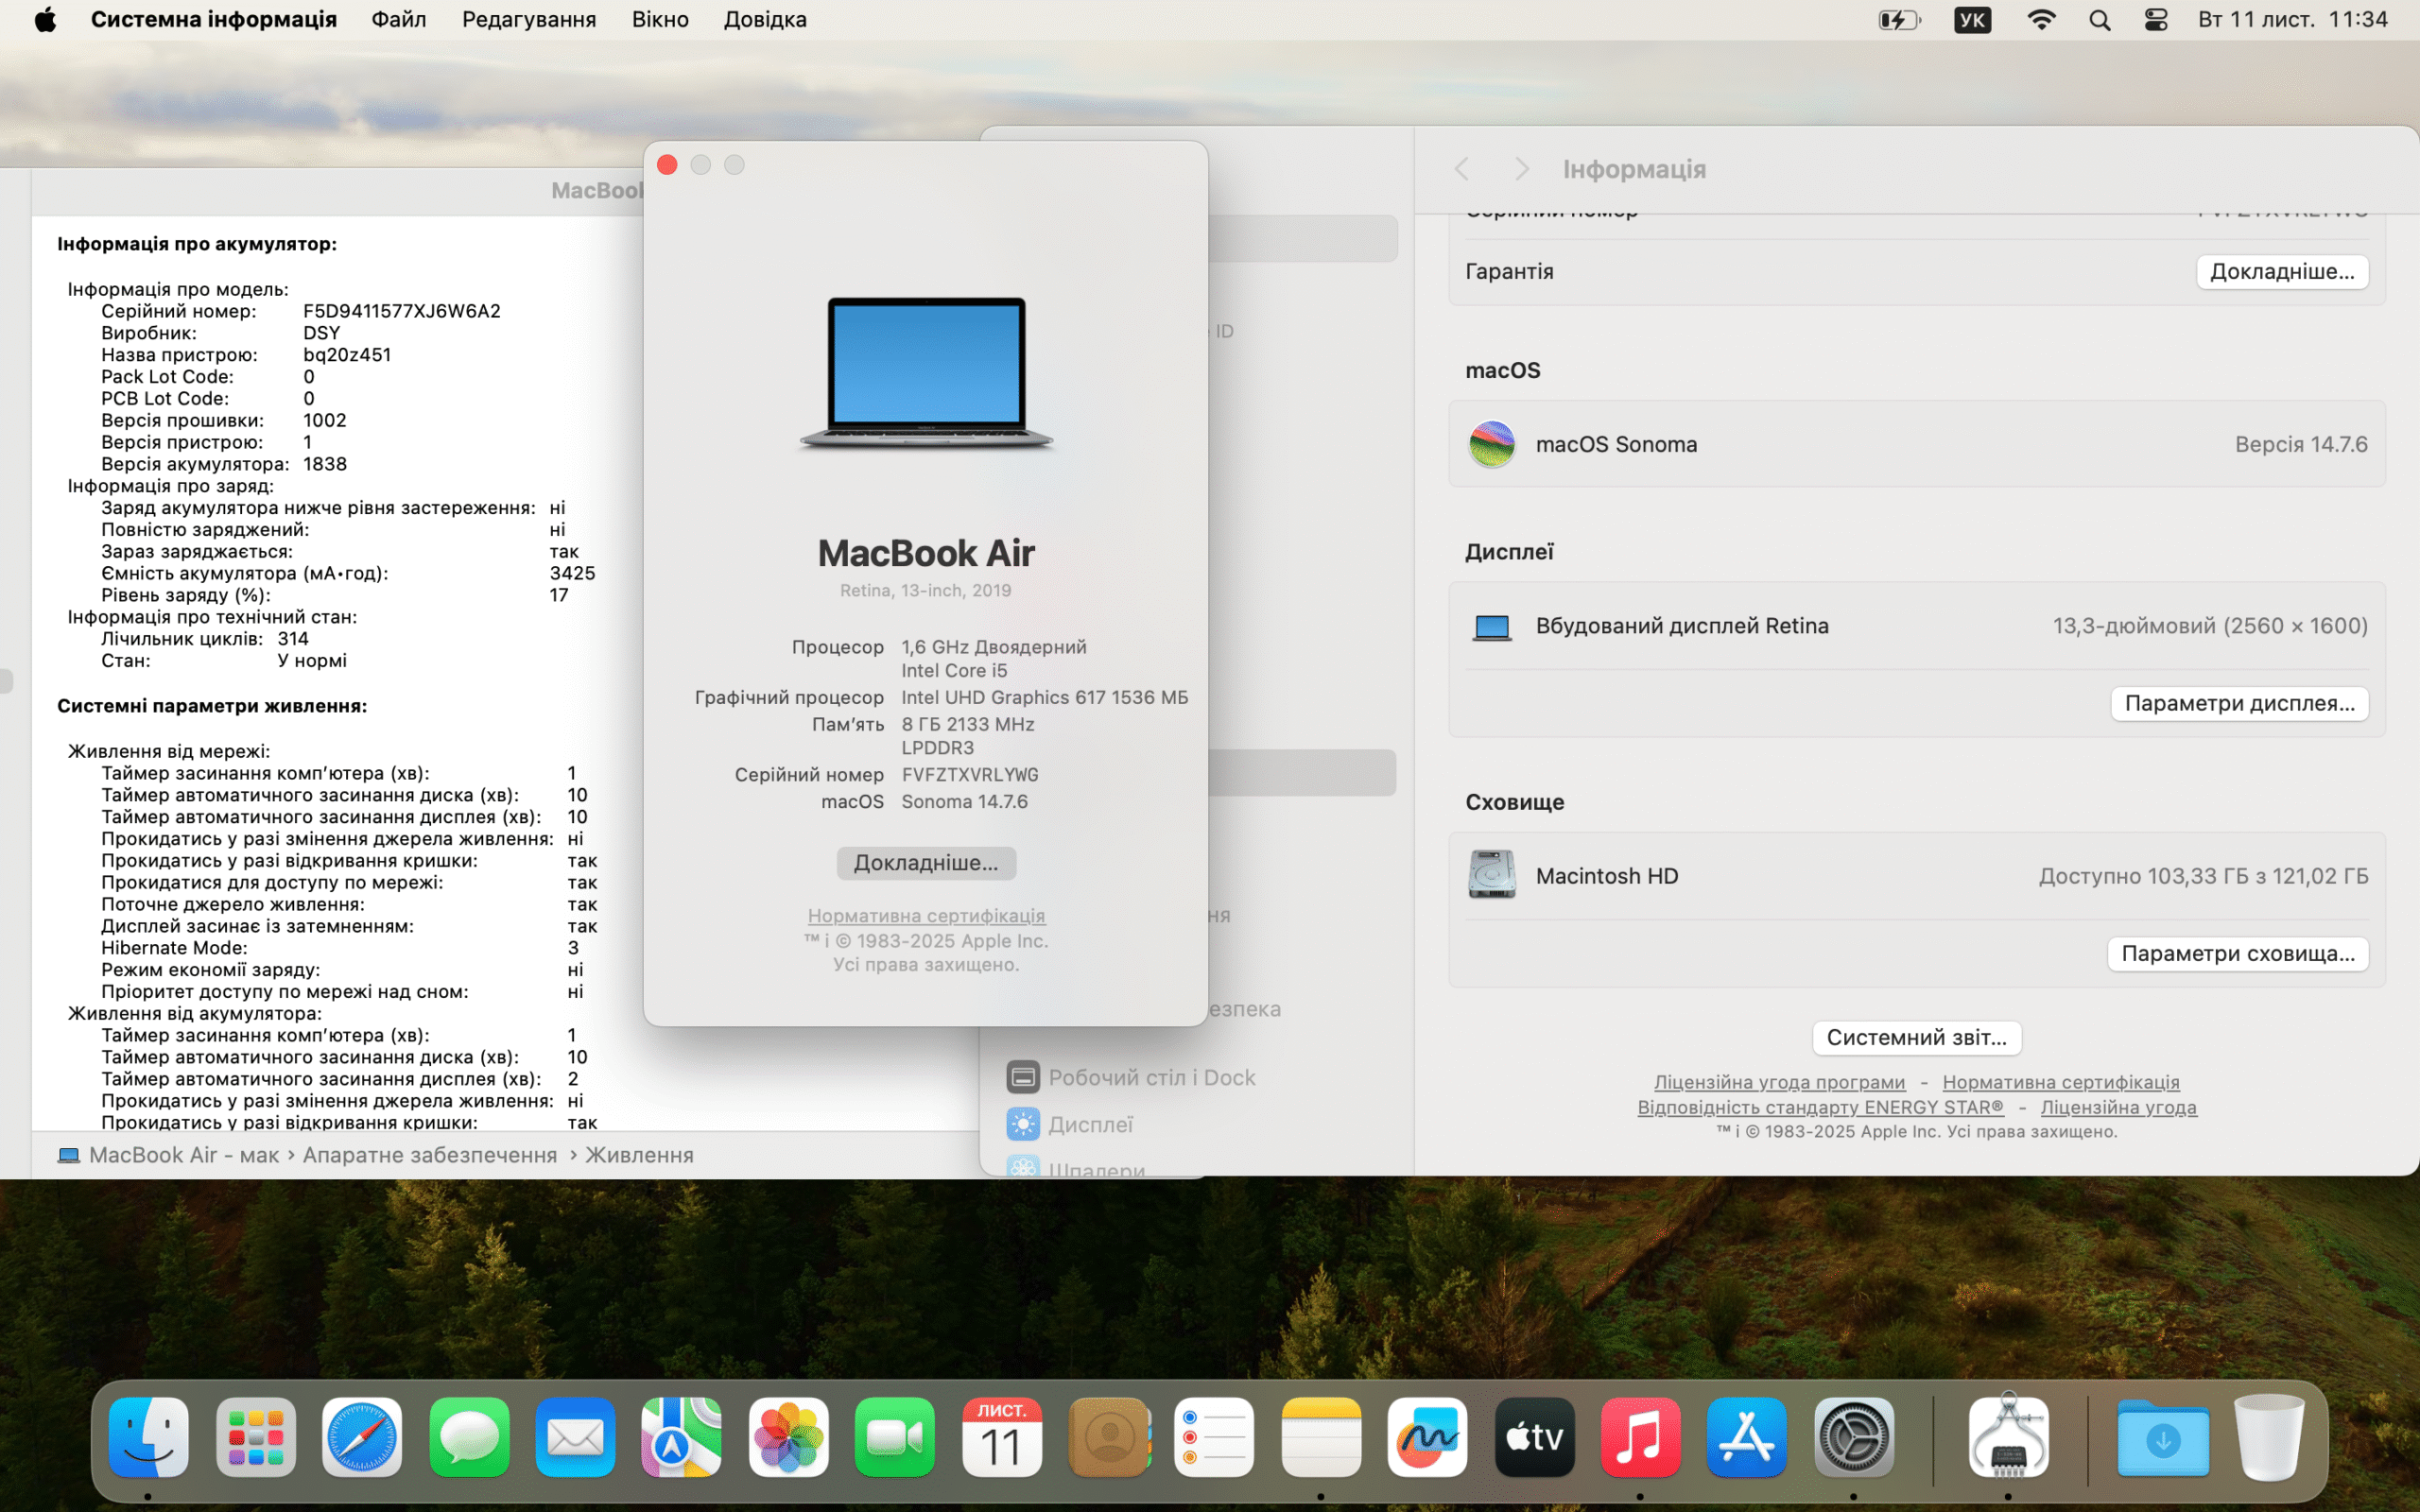Open Ліцензійна угода програми link

(x=1779, y=1082)
